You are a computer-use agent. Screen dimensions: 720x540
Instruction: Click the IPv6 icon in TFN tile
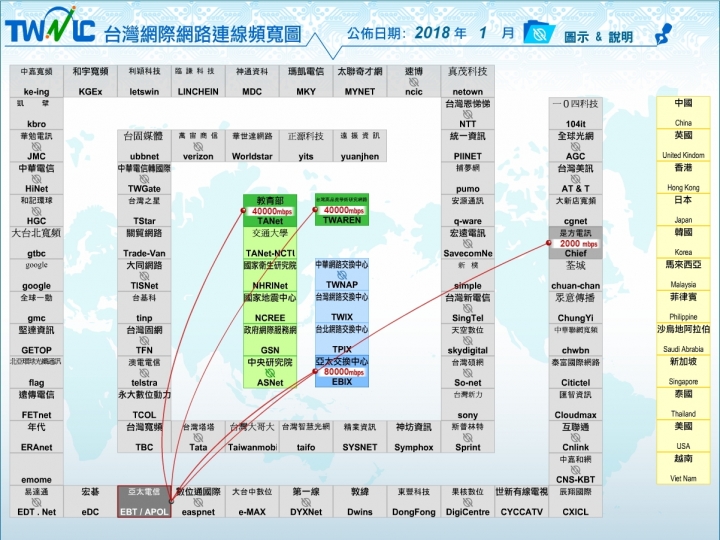click(144, 340)
